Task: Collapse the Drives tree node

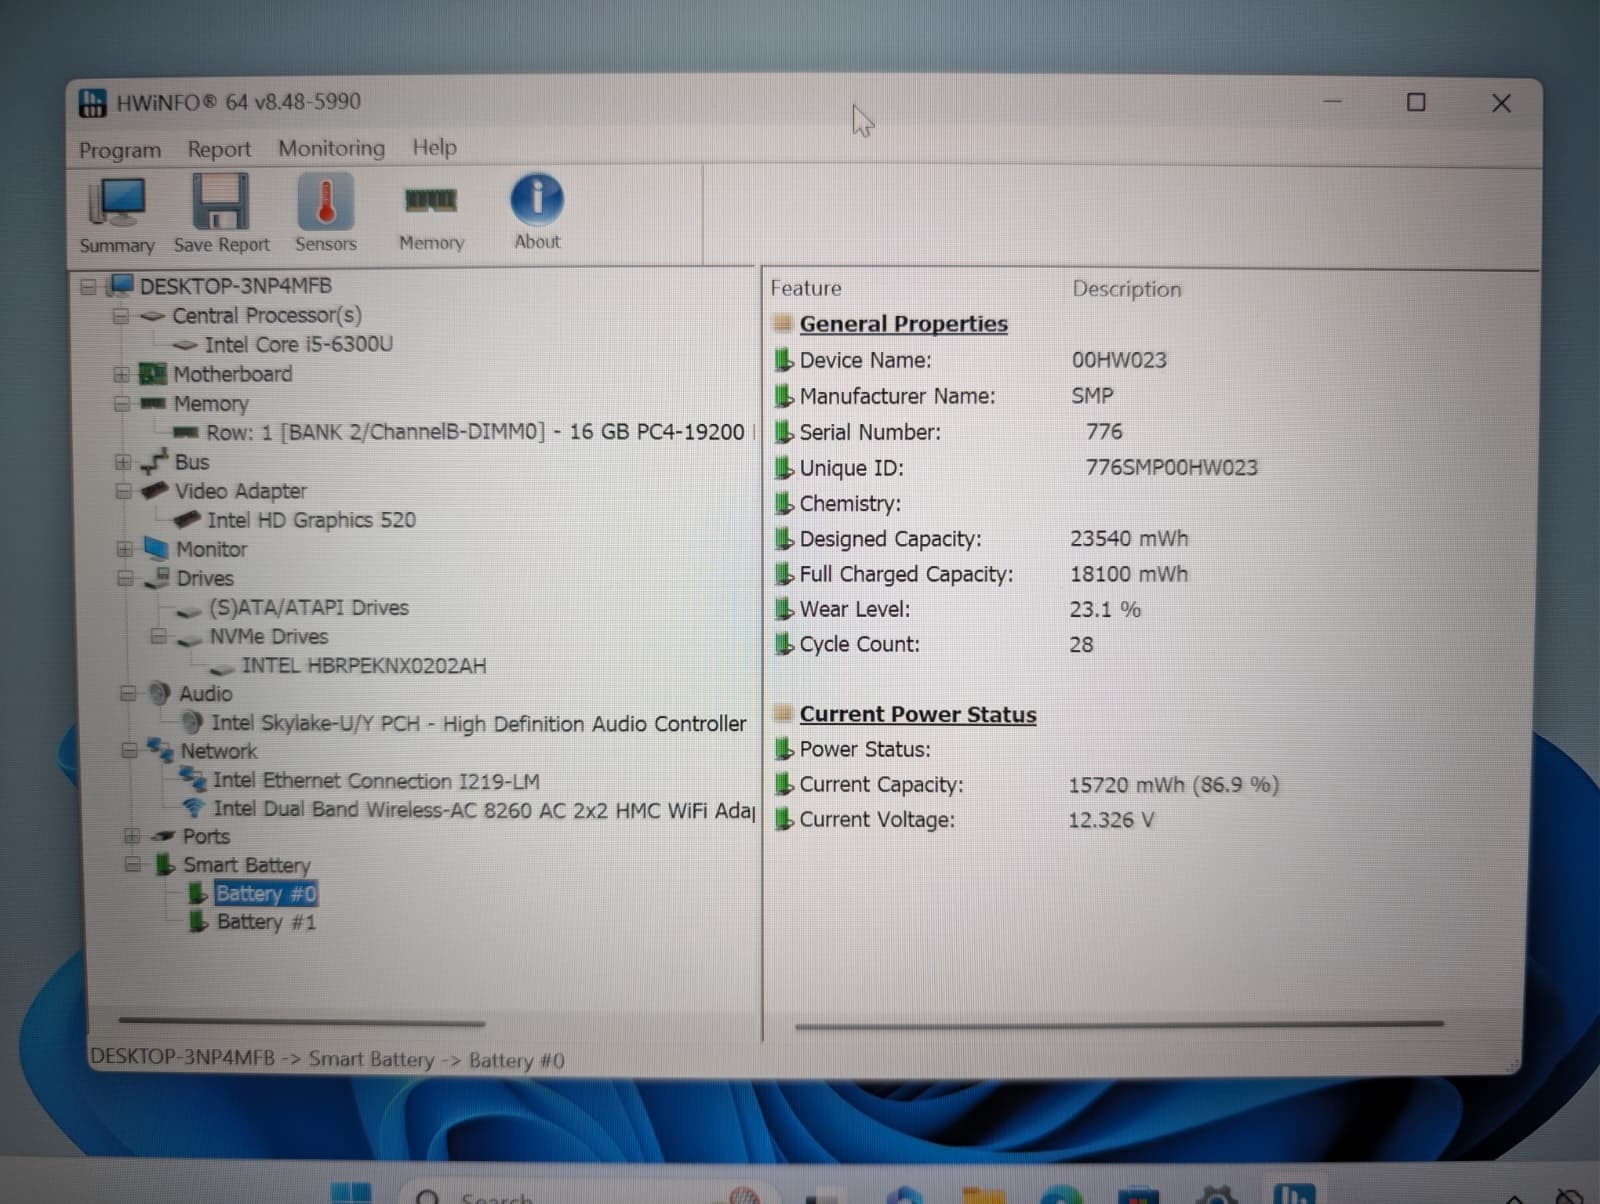Action: tap(125, 578)
